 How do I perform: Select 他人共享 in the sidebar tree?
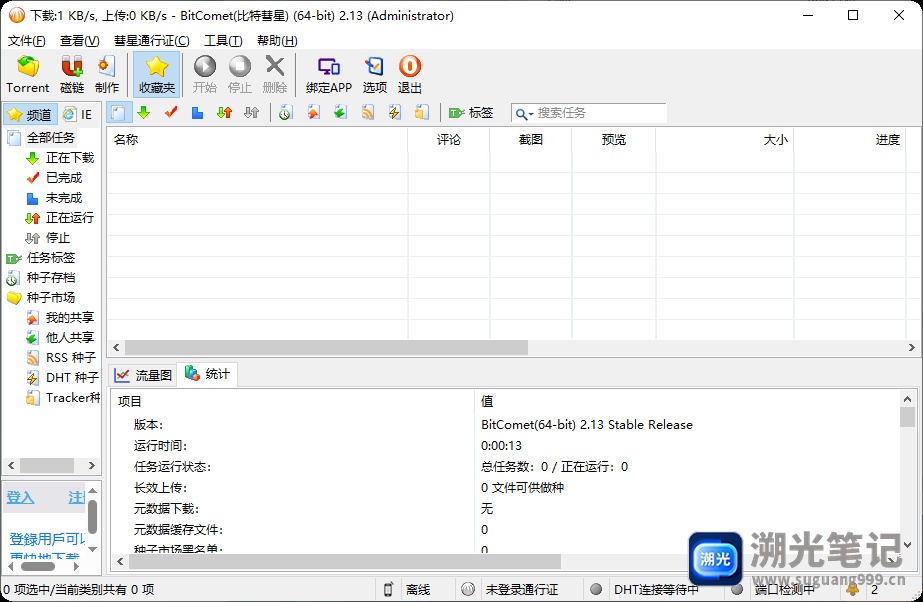pos(70,338)
